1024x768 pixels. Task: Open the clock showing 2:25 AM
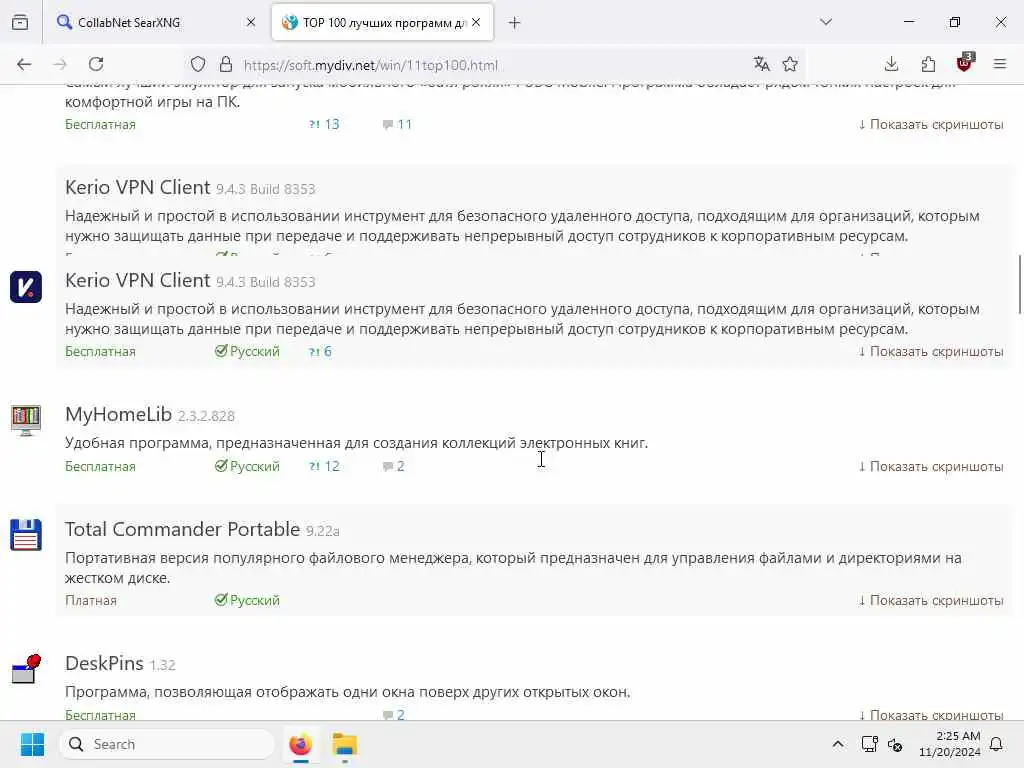[950, 744]
